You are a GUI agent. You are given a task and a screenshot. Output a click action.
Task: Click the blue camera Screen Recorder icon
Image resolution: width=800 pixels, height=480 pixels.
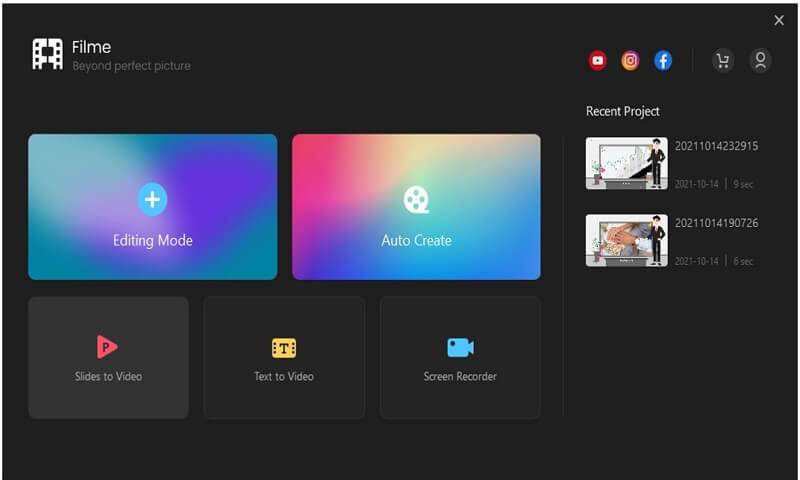coord(460,347)
